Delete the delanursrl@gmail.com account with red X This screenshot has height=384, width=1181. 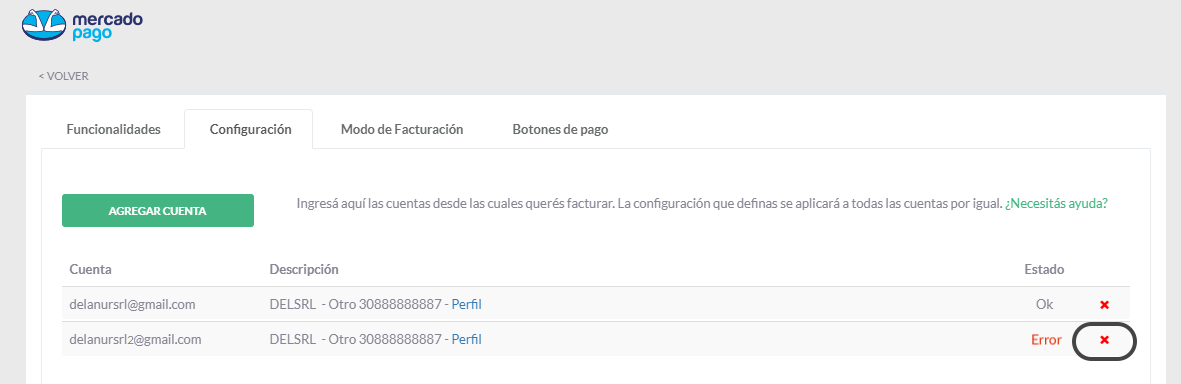pos(1104,305)
